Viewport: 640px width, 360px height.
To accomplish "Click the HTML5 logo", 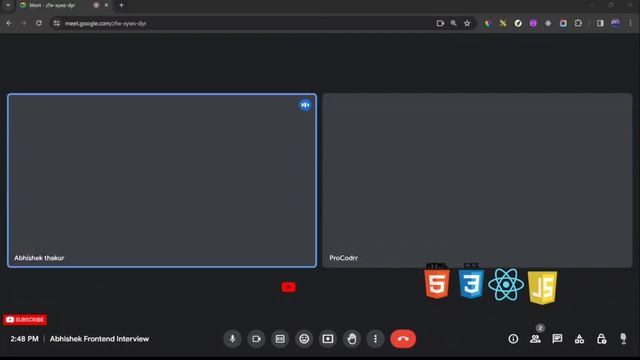I will [x=437, y=281].
